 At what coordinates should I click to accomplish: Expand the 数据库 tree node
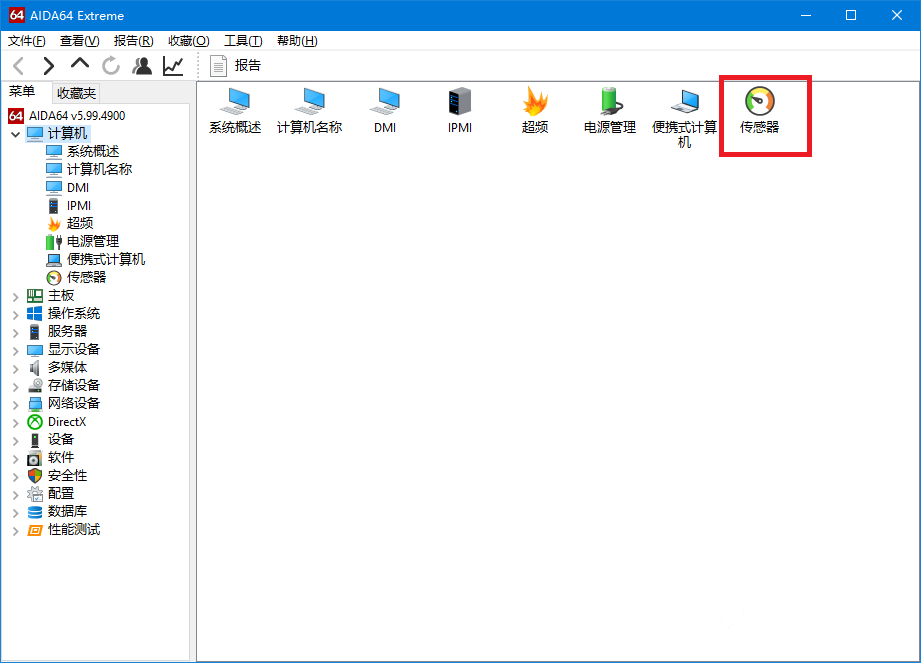16,513
